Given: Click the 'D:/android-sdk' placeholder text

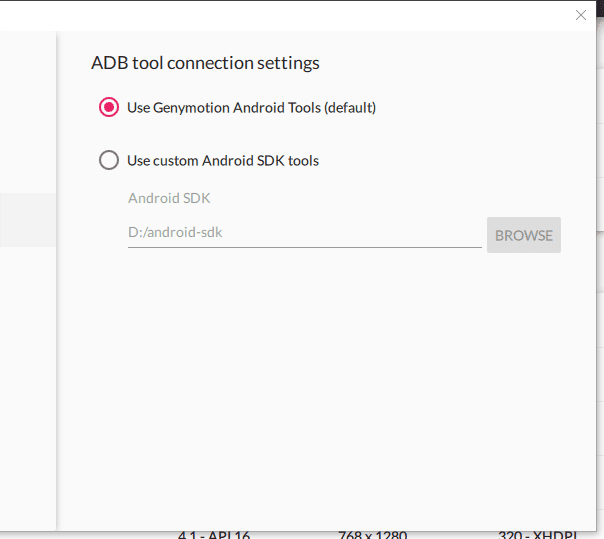Looking at the screenshot, I should pyautogui.click(x=174, y=233).
